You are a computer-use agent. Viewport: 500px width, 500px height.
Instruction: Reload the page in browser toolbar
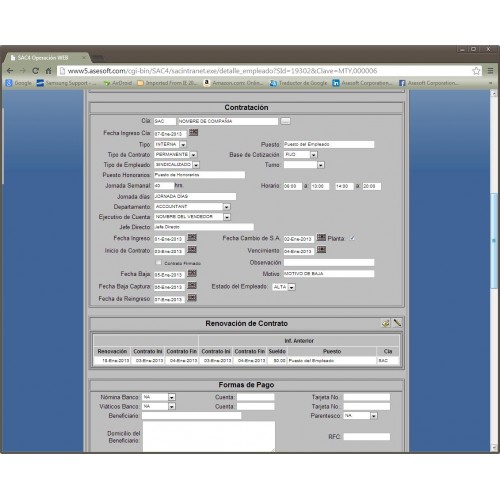click(35, 71)
